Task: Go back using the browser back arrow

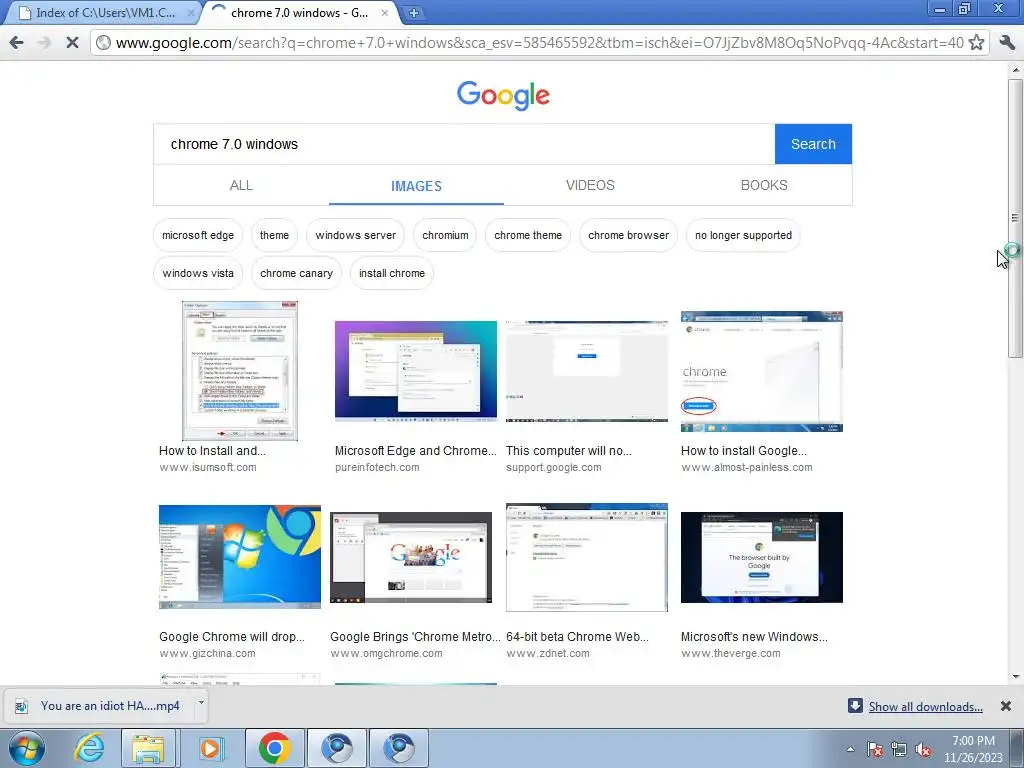Action: pos(16,43)
